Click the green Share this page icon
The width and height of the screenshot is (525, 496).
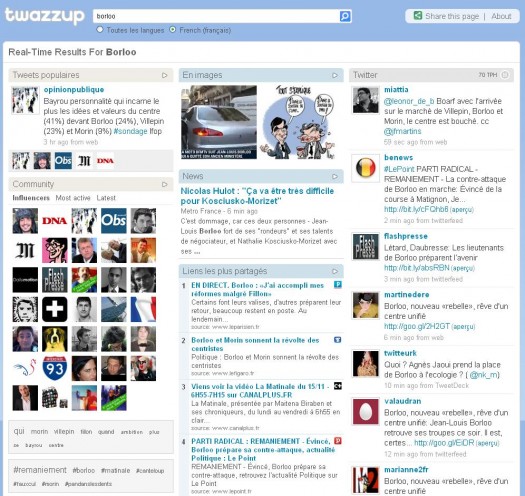point(418,15)
